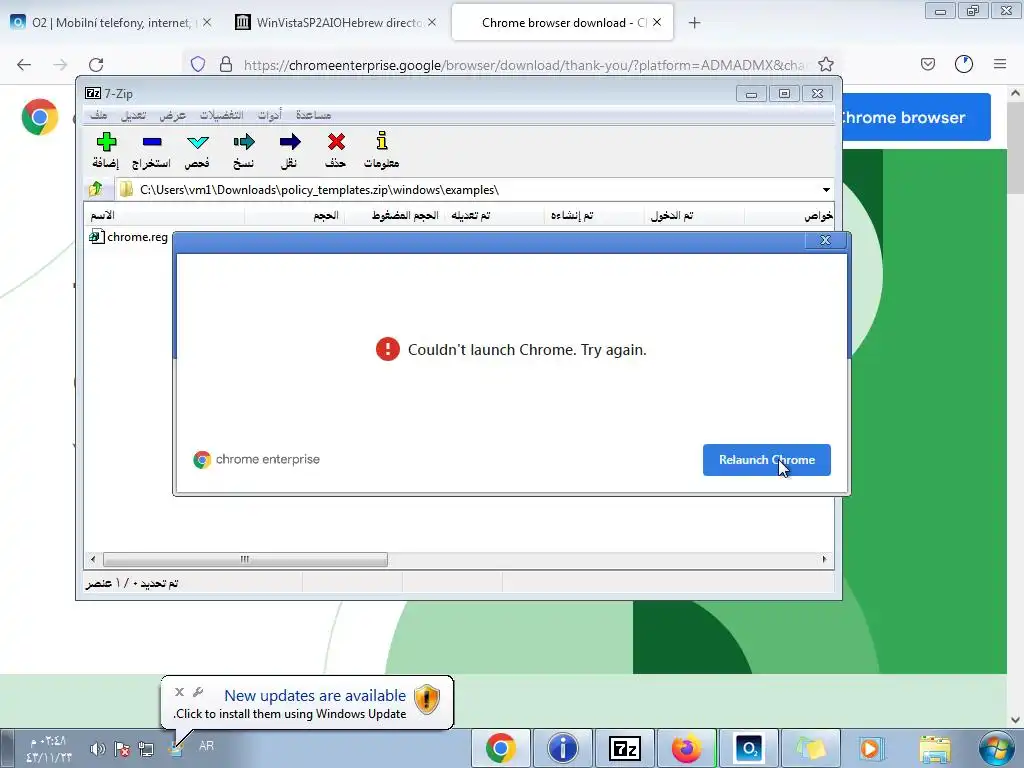Click the AR language indicator
The width and height of the screenshot is (1024, 768).
206,746
